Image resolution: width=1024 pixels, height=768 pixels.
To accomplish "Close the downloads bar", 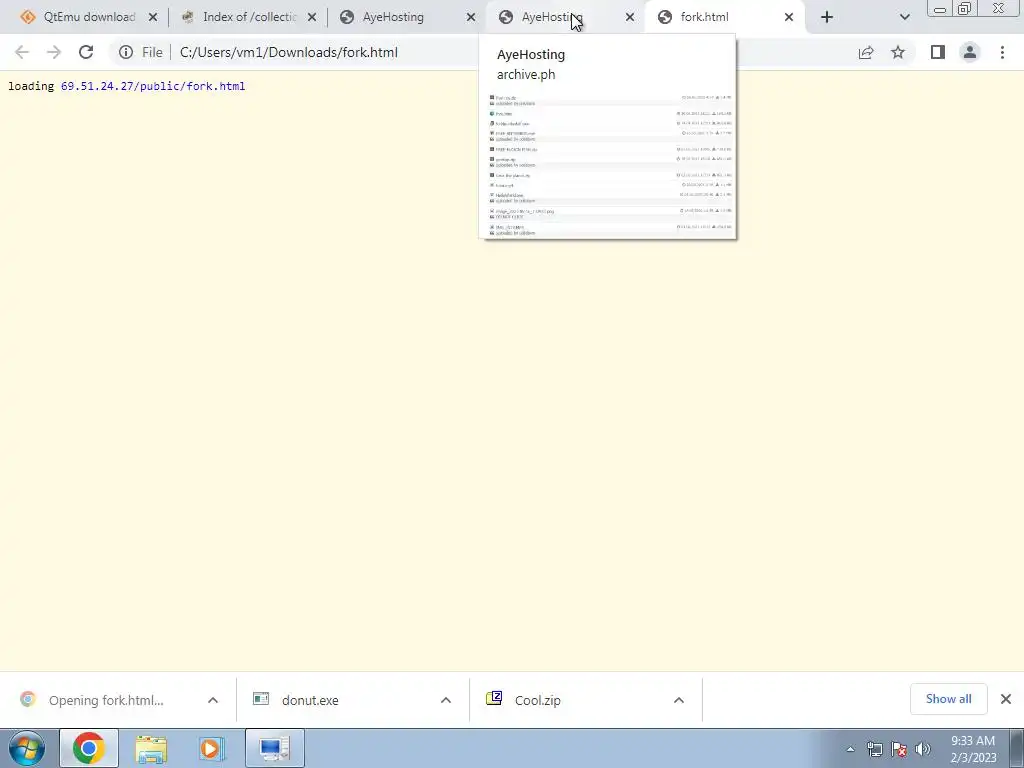I will (x=1006, y=699).
